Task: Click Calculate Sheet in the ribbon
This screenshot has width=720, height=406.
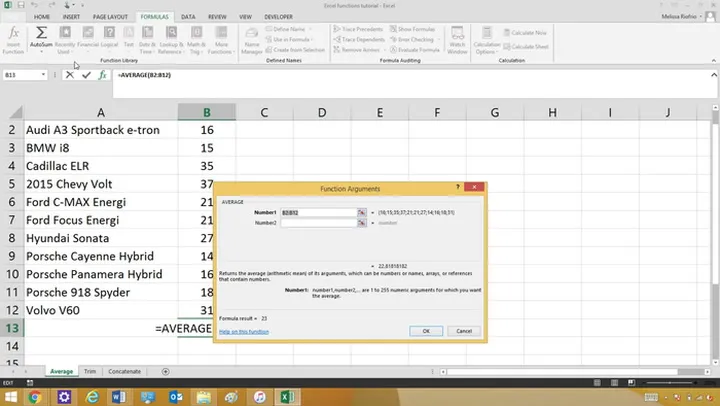Action: pyautogui.click(x=526, y=46)
